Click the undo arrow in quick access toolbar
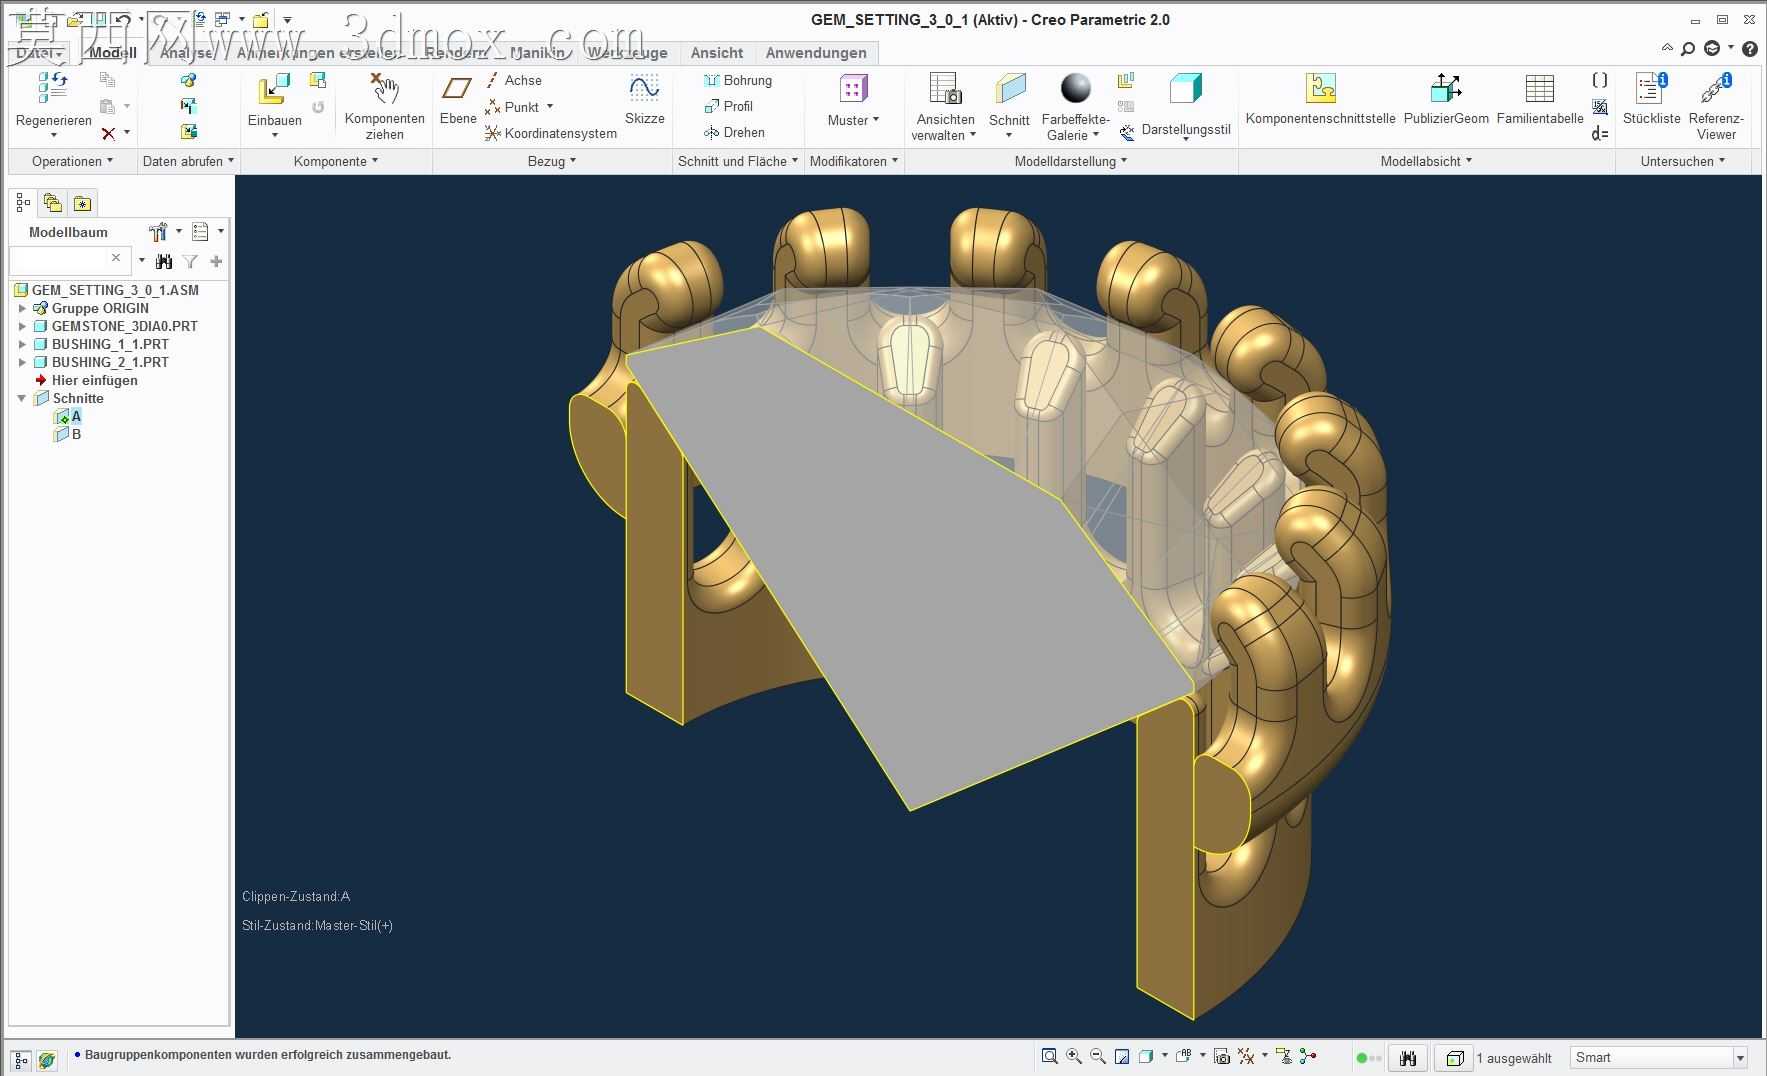Screen dimensions: 1767x1076 (x=122, y=19)
